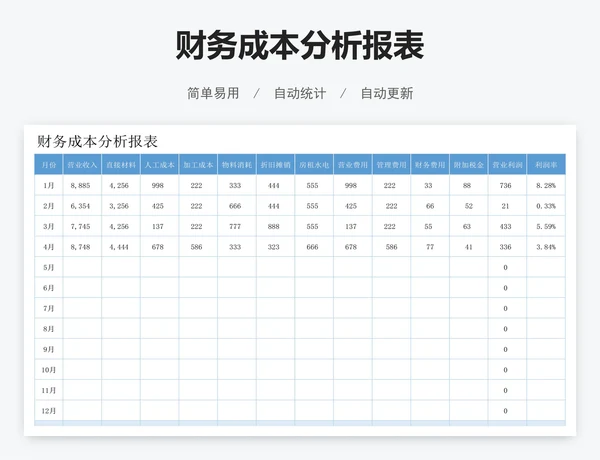The height and width of the screenshot is (460, 600).
Task: Select the 月份 column header
Action: tap(49, 165)
